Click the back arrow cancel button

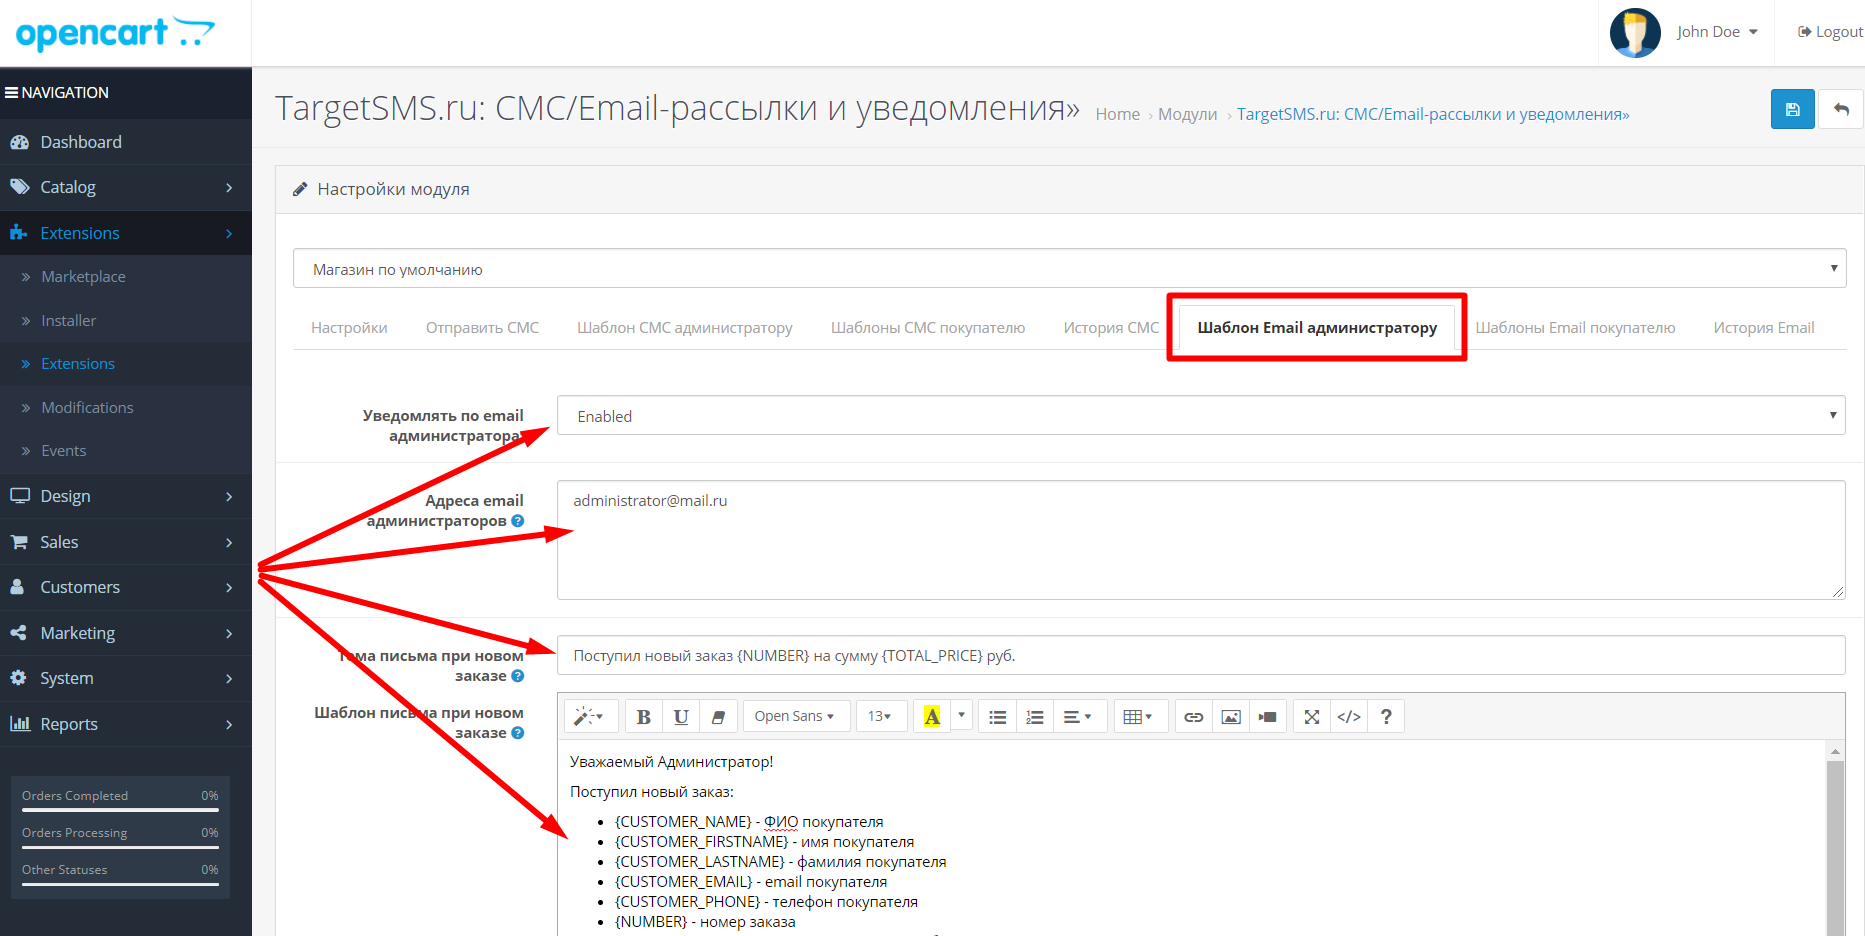point(1841,109)
